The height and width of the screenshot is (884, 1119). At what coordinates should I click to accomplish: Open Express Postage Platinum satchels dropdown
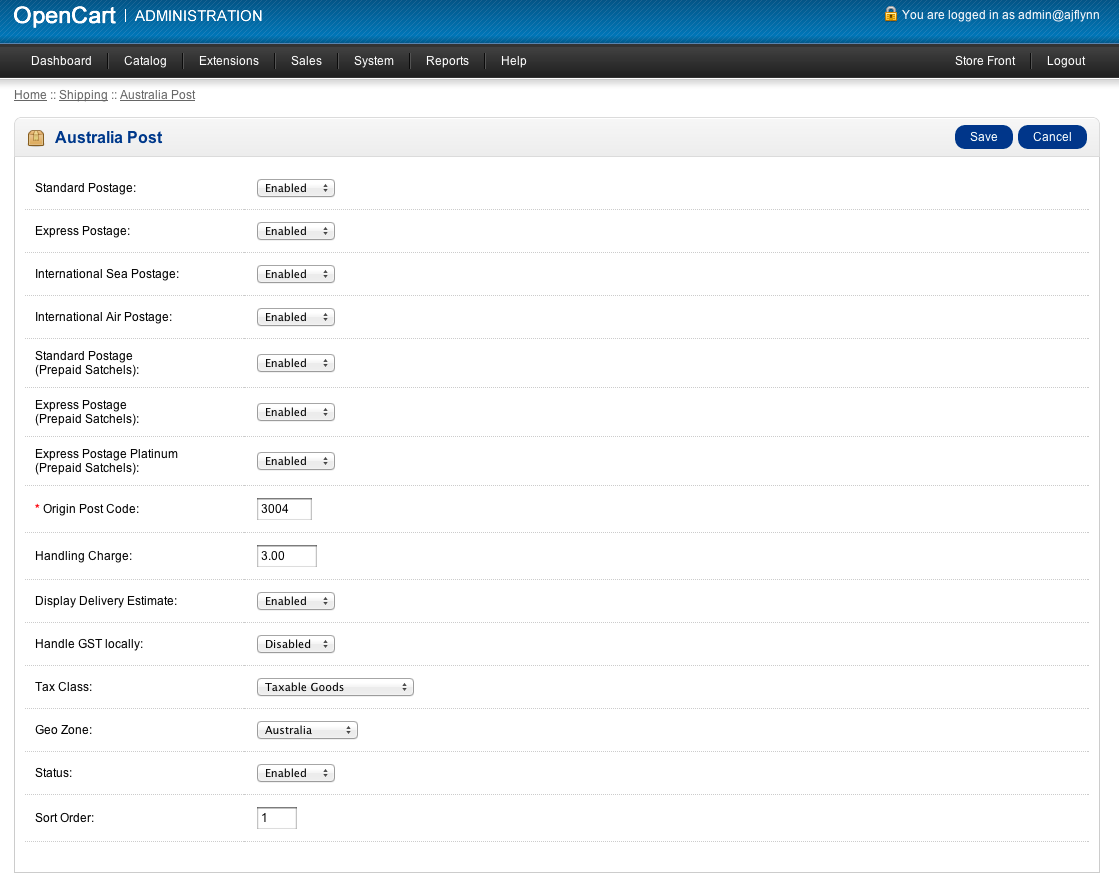[x=295, y=462]
